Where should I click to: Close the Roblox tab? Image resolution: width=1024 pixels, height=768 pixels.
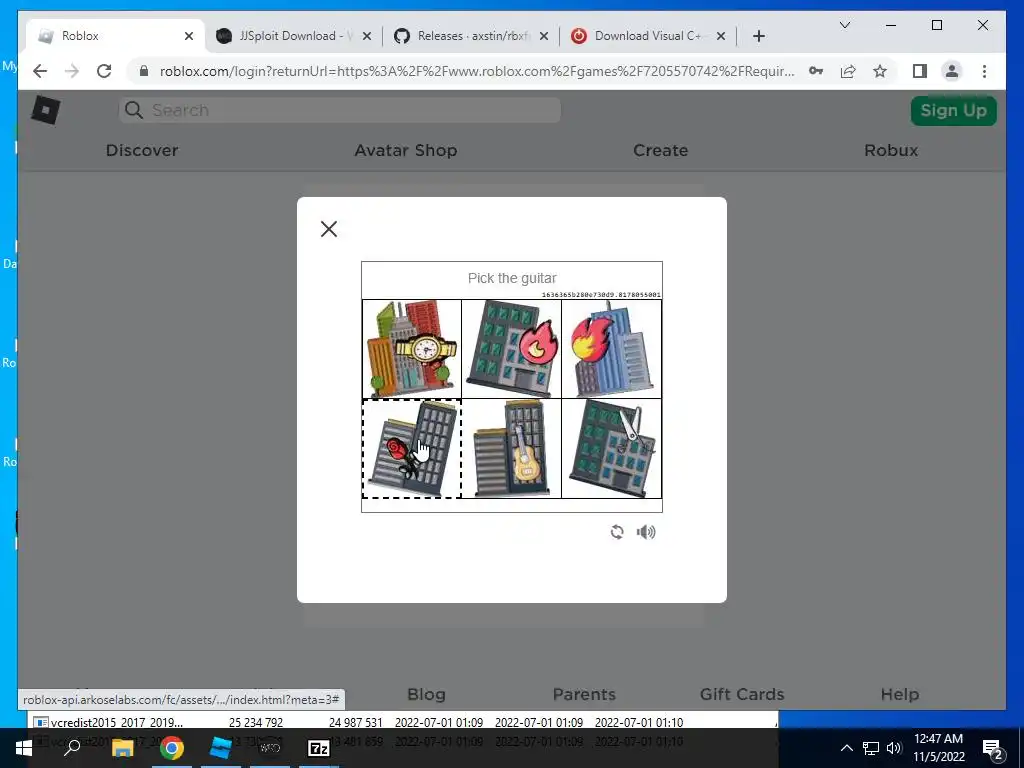[189, 36]
